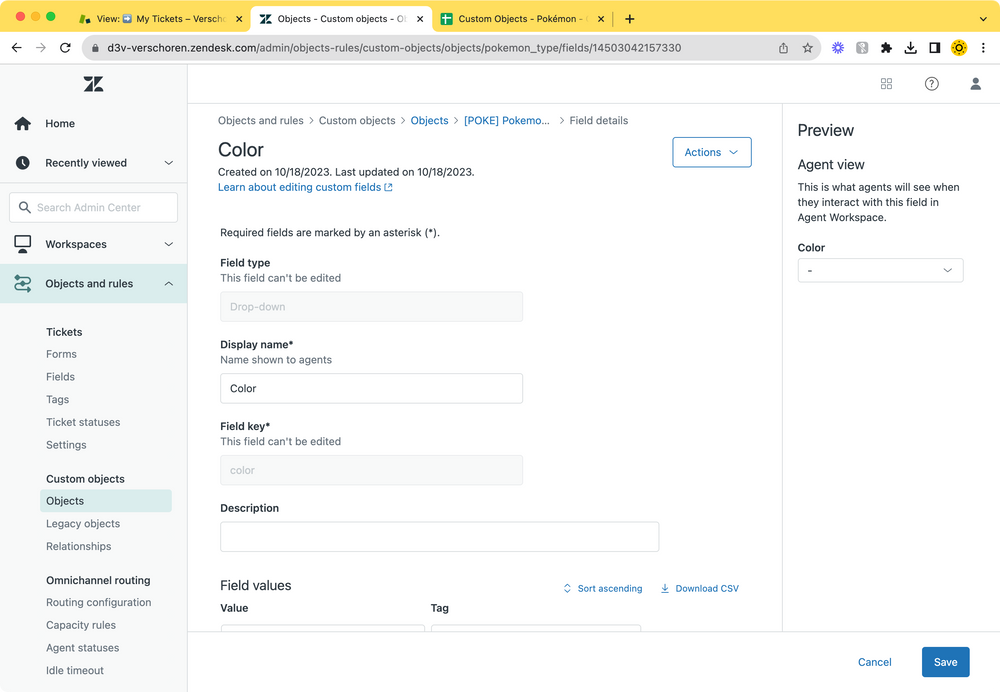This screenshot has width=1000, height=692.
Task: Click the Home icon in sidebar
Action: click(22, 123)
